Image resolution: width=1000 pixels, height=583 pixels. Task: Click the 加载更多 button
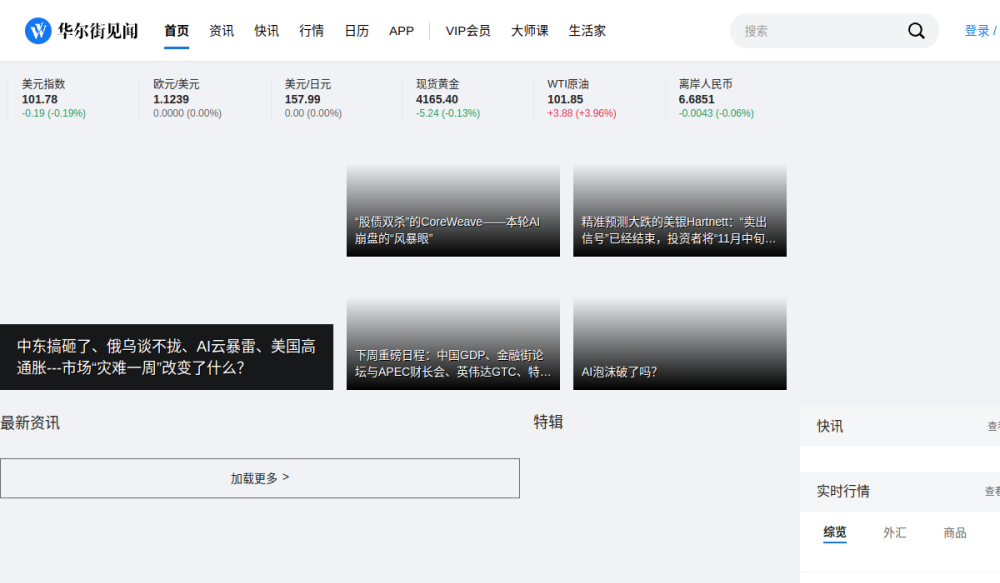point(260,478)
